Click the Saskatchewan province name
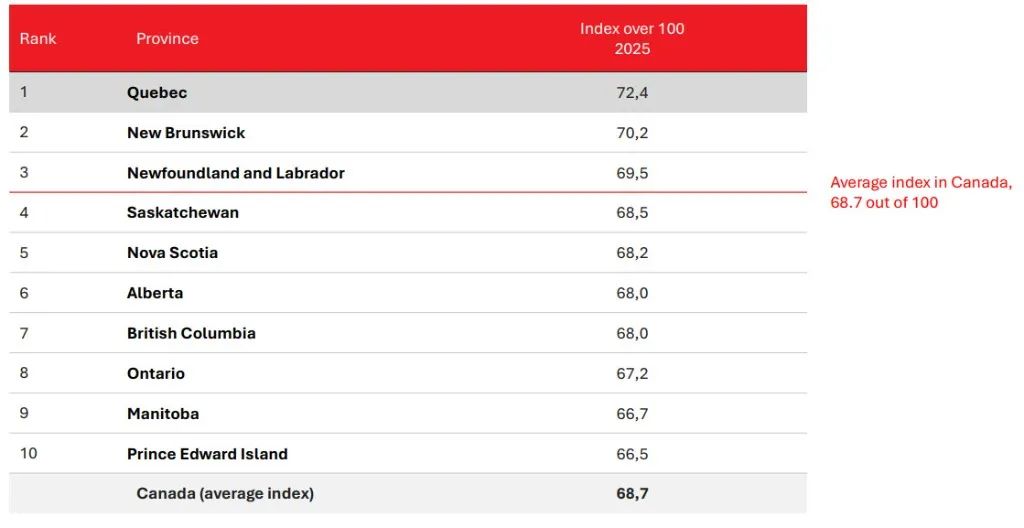The image size is (1024, 528). click(x=183, y=212)
